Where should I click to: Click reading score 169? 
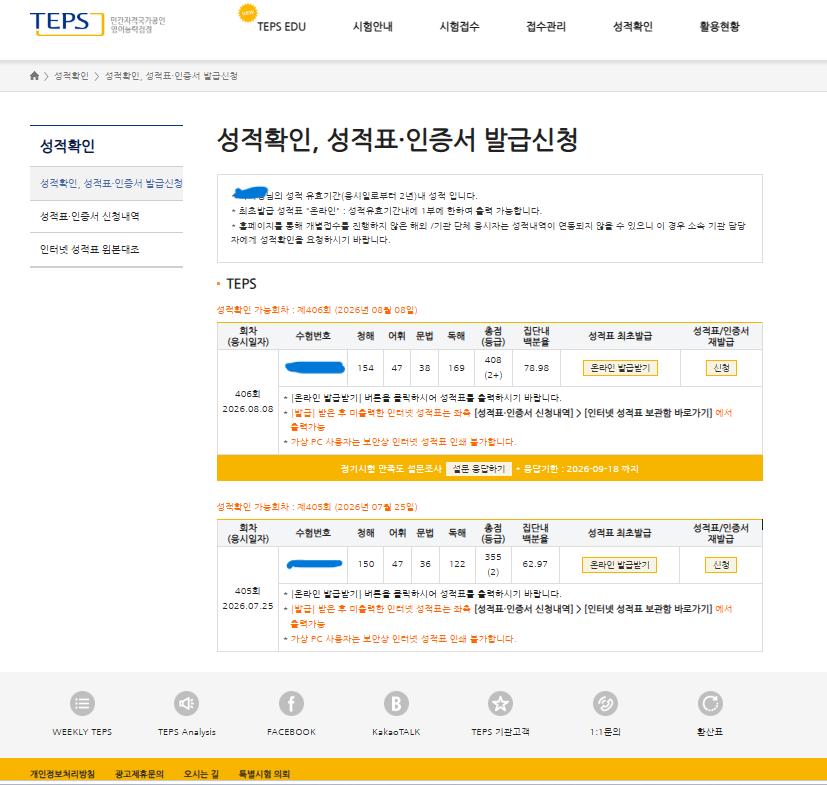456,368
